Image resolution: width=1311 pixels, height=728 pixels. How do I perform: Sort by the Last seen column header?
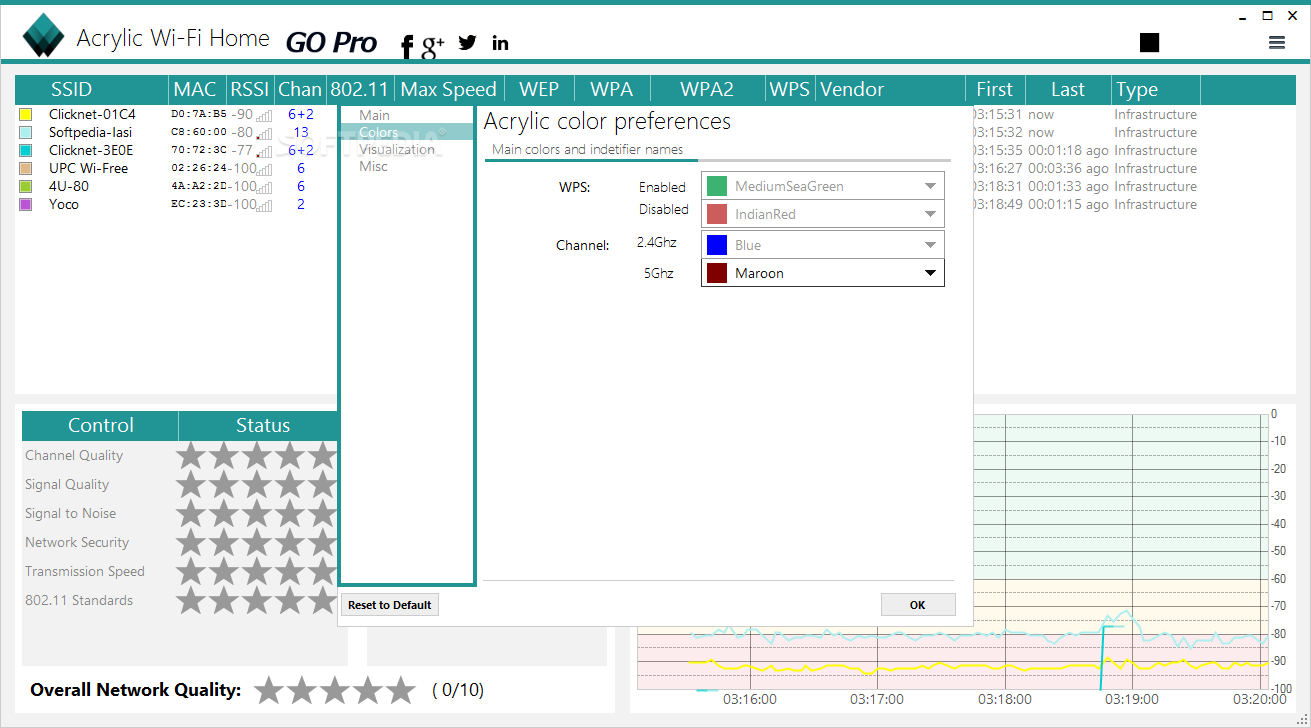tap(1068, 89)
